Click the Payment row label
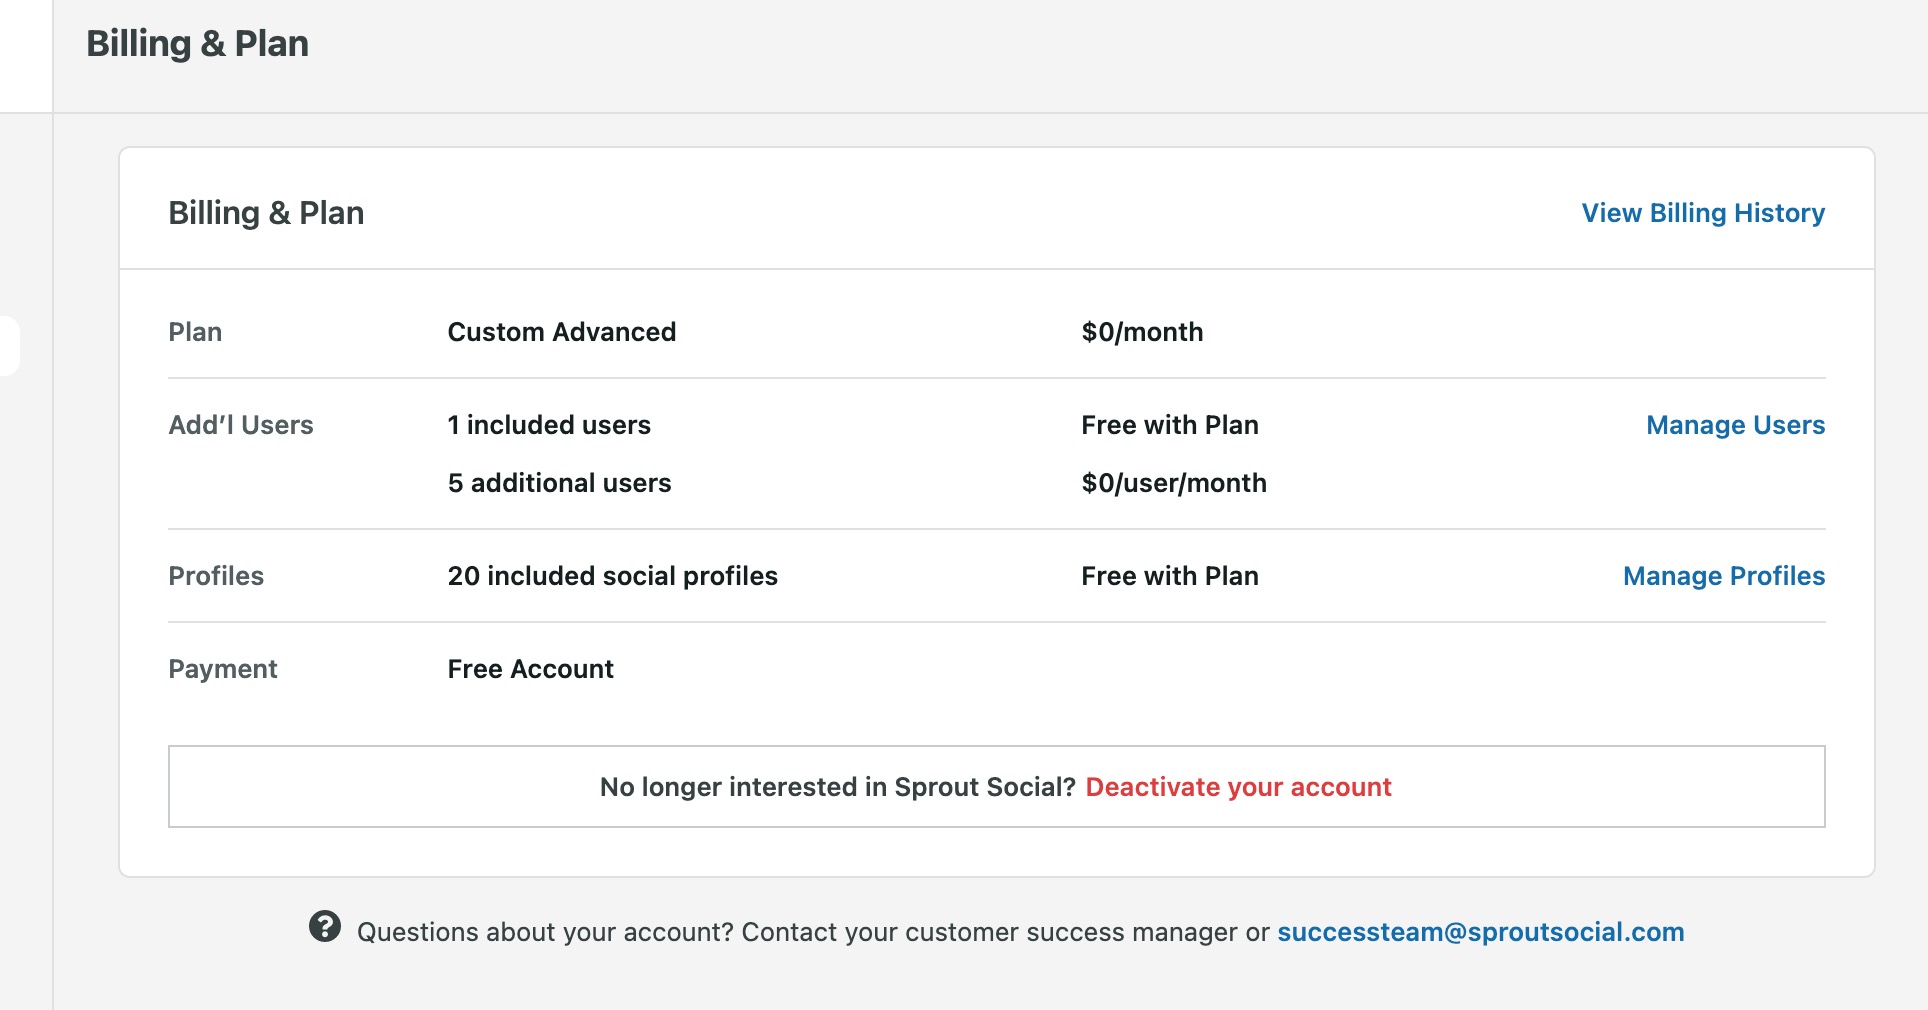Screen dimensions: 1928x1010 (x=223, y=669)
